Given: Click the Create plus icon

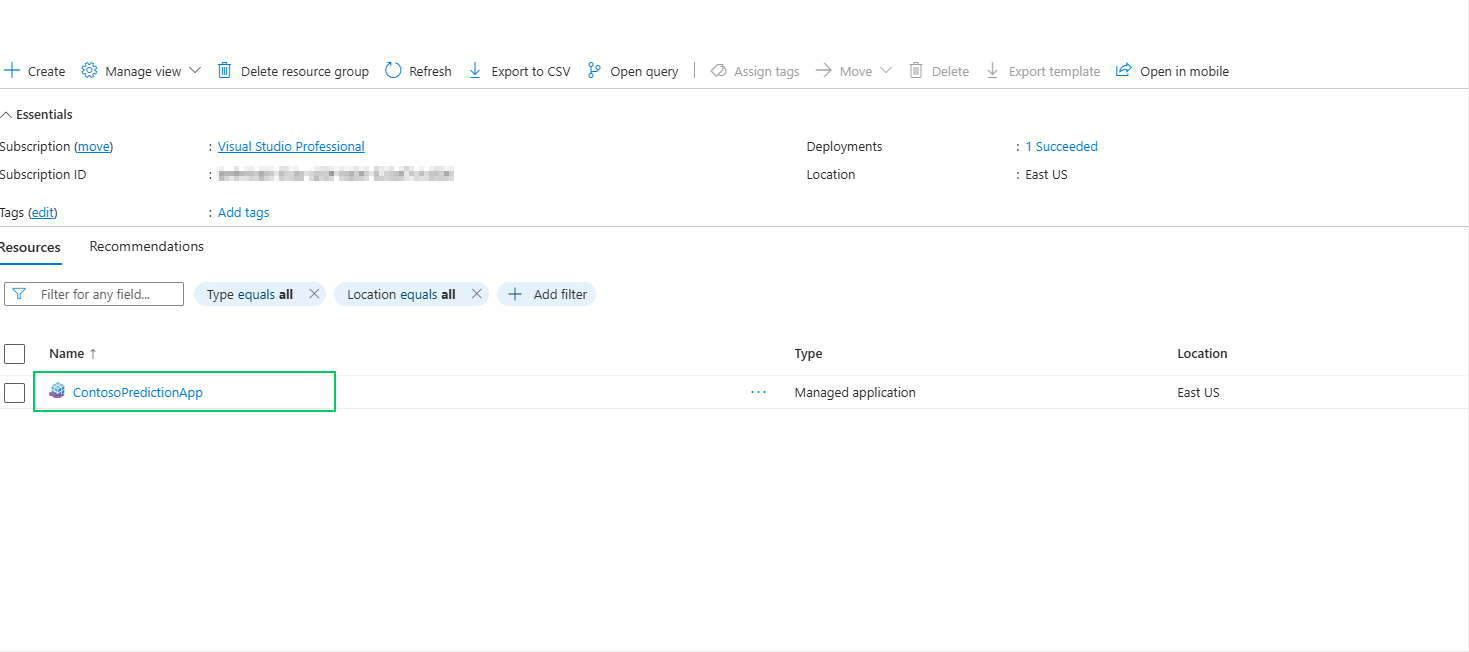Looking at the screenshot, I should click(12, 71).
